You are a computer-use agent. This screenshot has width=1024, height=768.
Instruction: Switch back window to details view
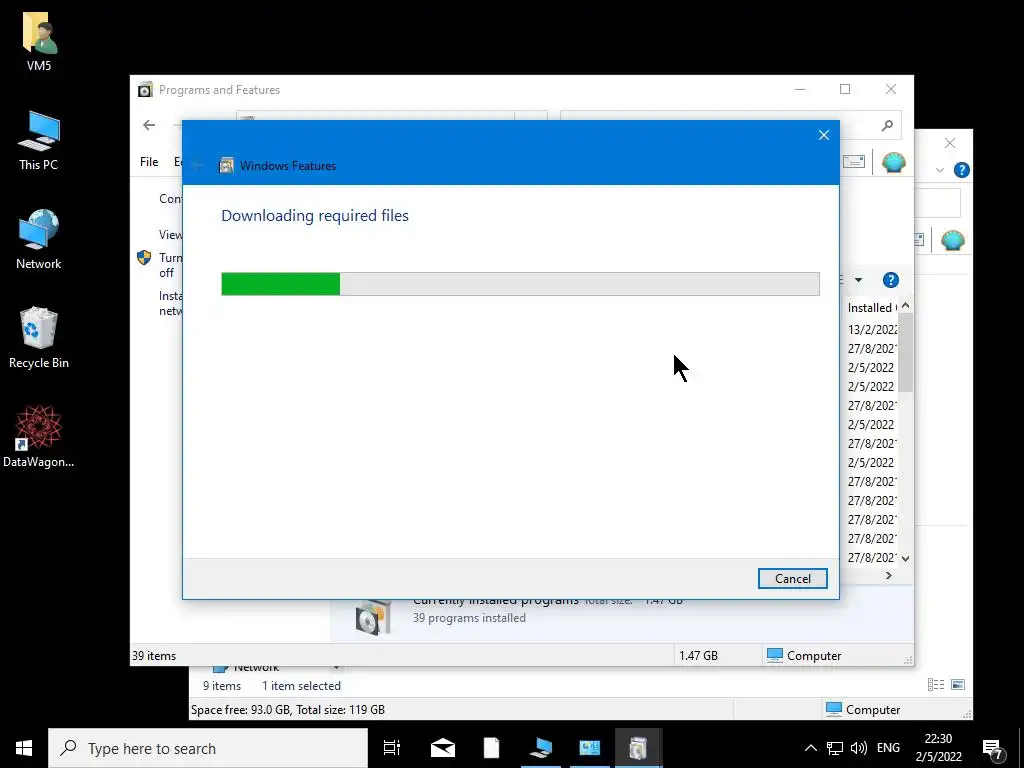[936, 684]
